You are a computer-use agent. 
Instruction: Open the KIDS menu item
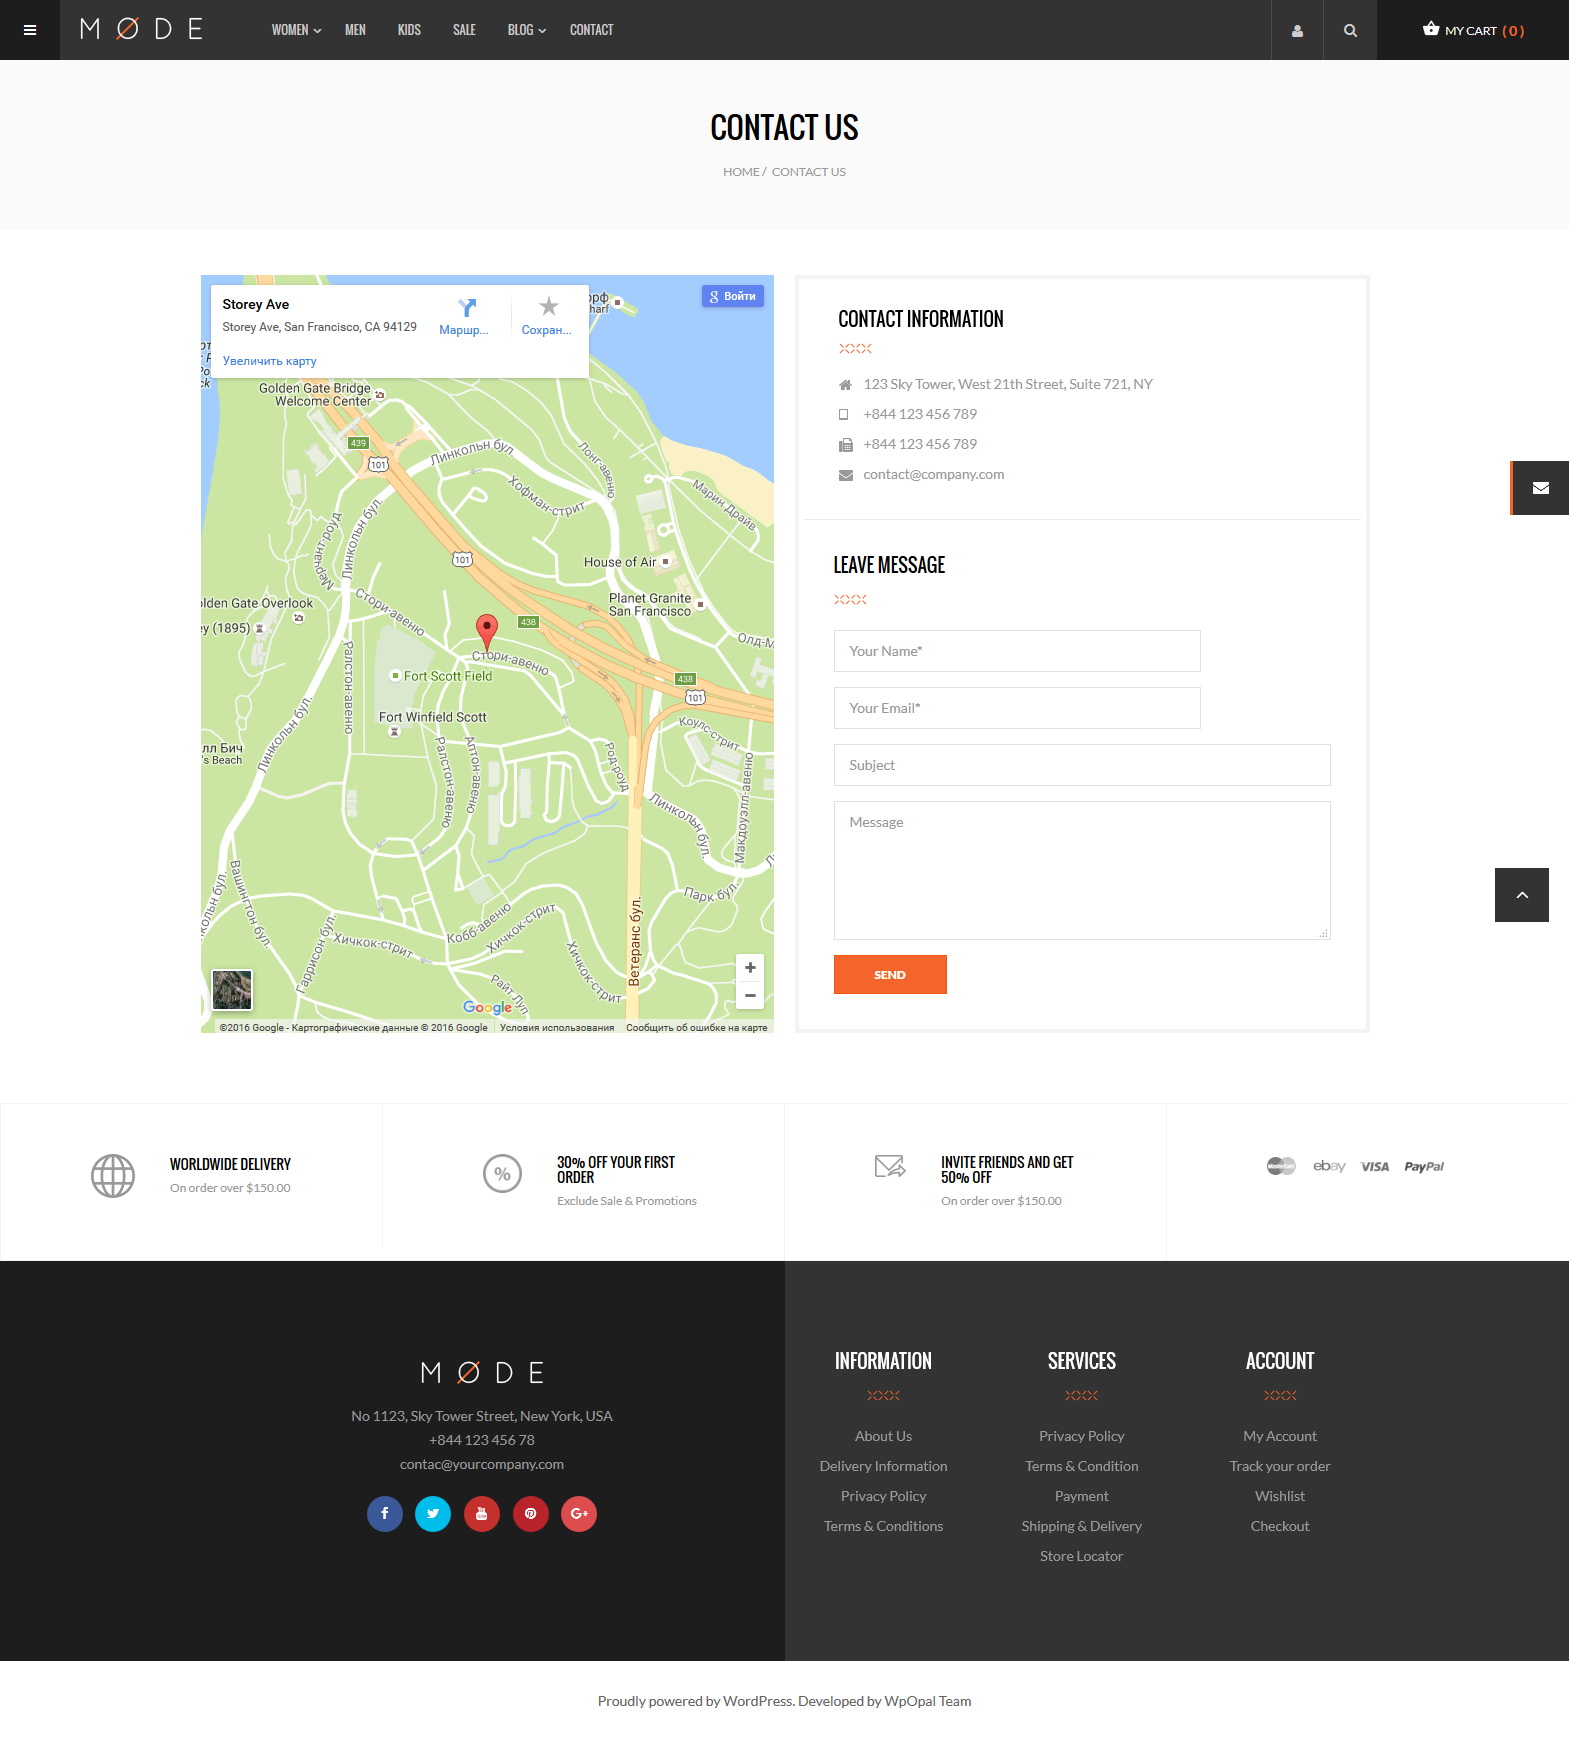point(409,30)
